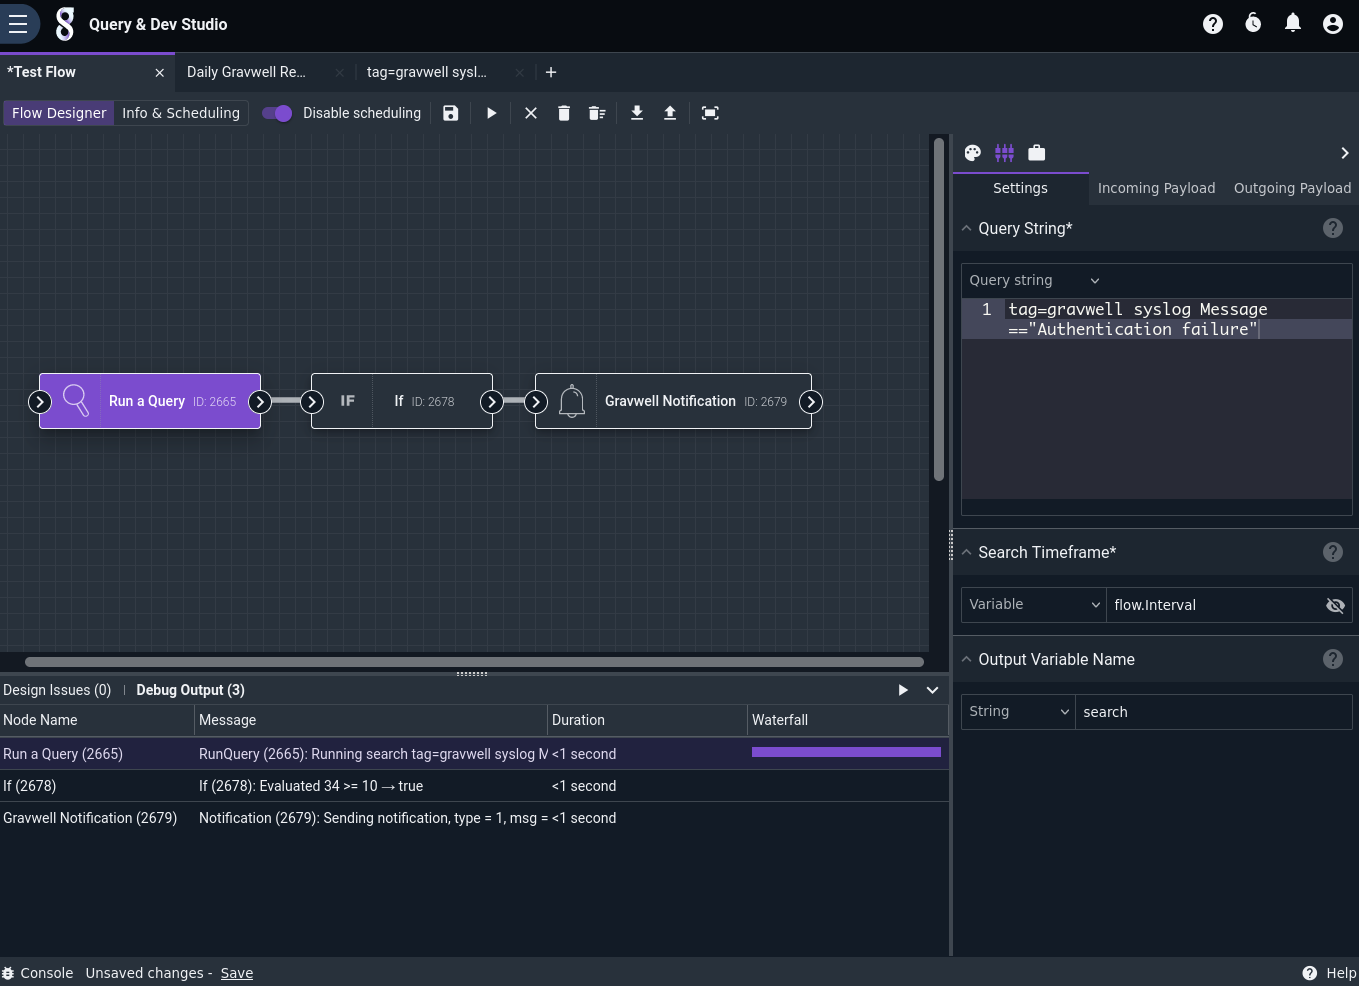The image size is (1359, 986).
Task: Open the Outgoing Payload tab
Action: tap(1292, 188)
